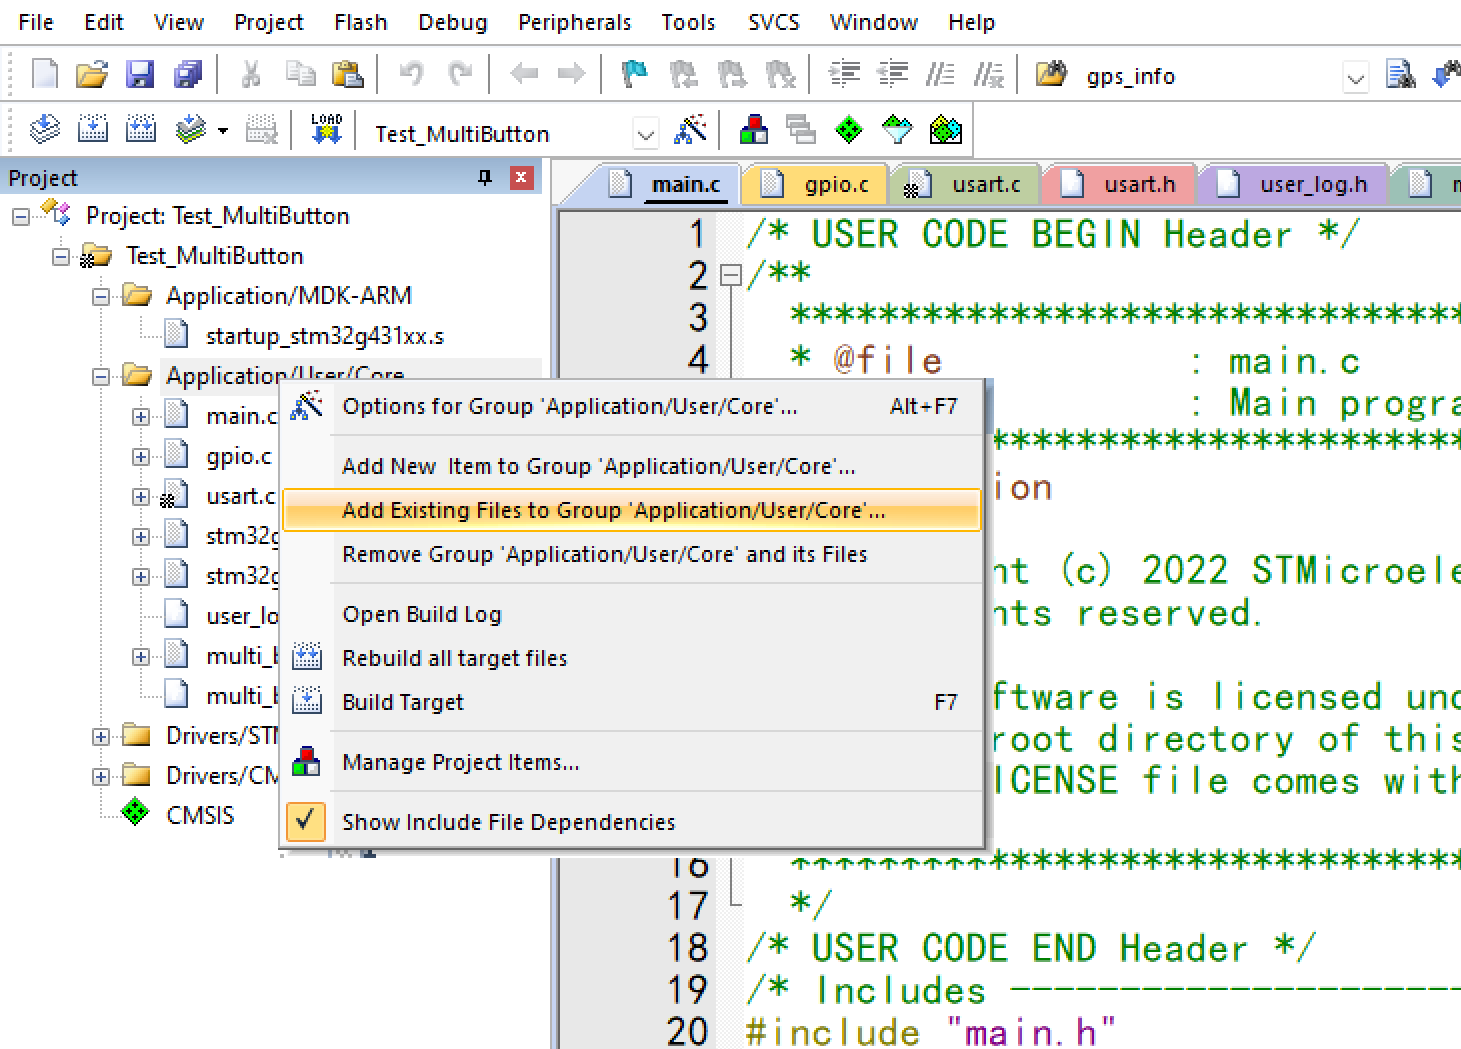Select the CMSIS component in tree
The width and height of the screenshot is (1461, 1049).
pyautogui.click(x=200, y=815)
